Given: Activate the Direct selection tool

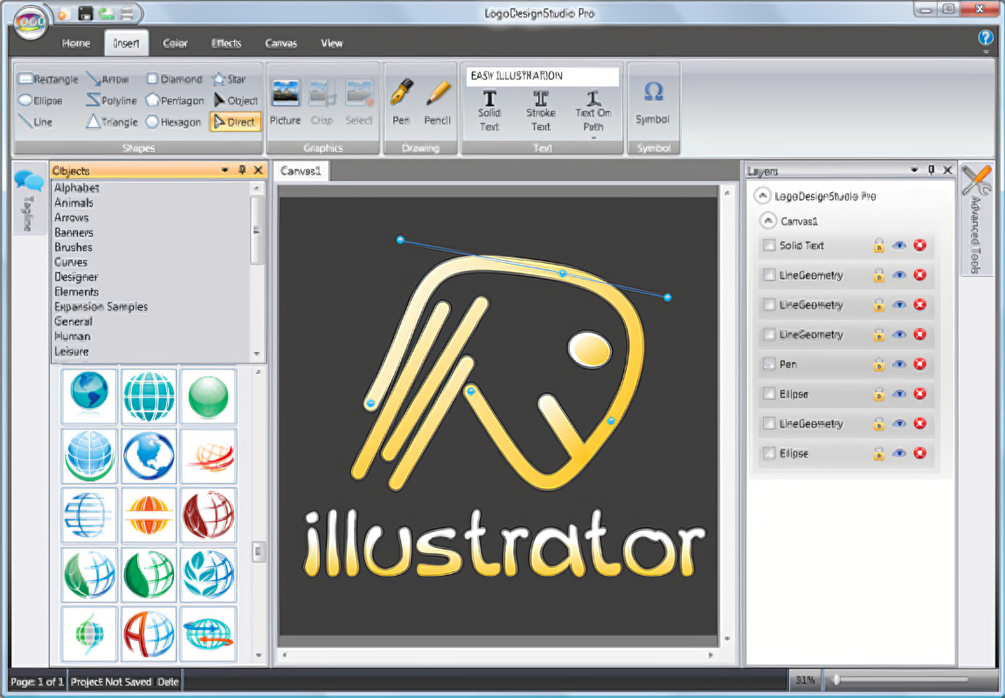Looking at the screenshot, I should (x=235, y=122).
